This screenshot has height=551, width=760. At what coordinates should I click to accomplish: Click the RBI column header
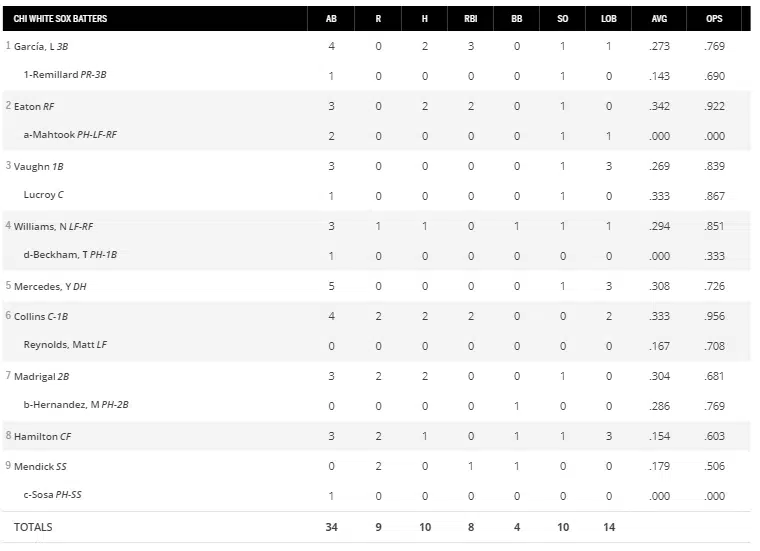tap(470, 19)
